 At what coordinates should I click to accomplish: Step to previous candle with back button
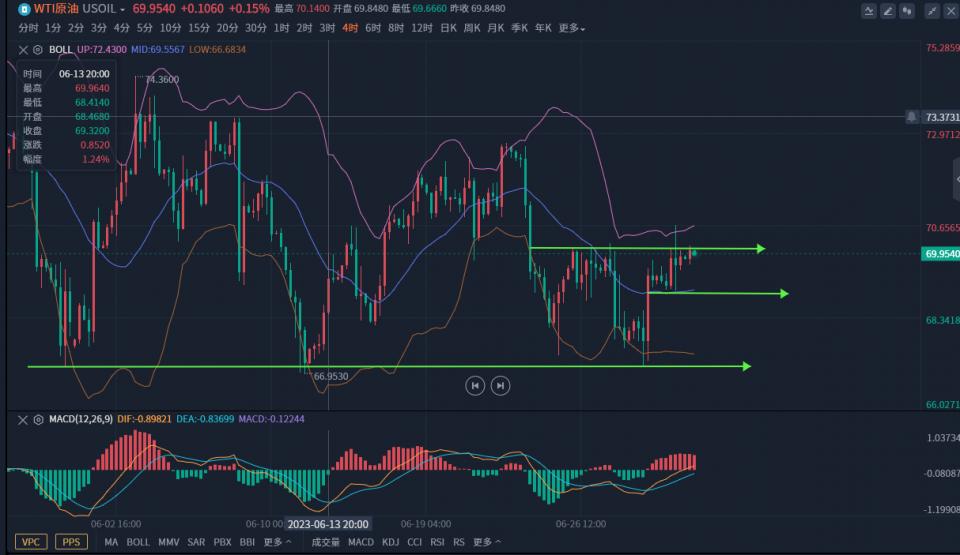coord(475,385)
